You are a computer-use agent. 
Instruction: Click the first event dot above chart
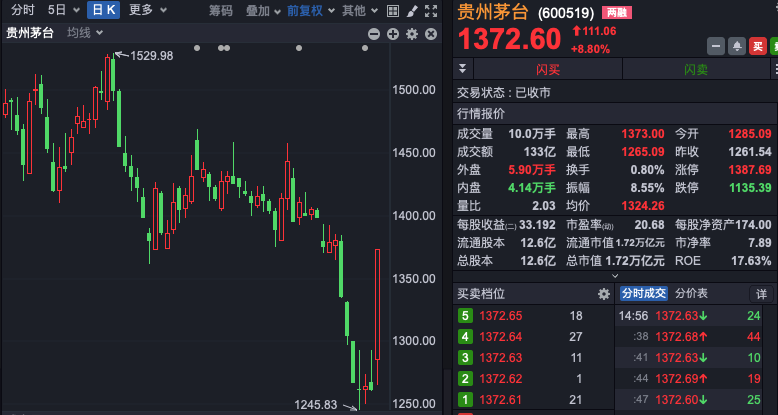click(197, 48)
